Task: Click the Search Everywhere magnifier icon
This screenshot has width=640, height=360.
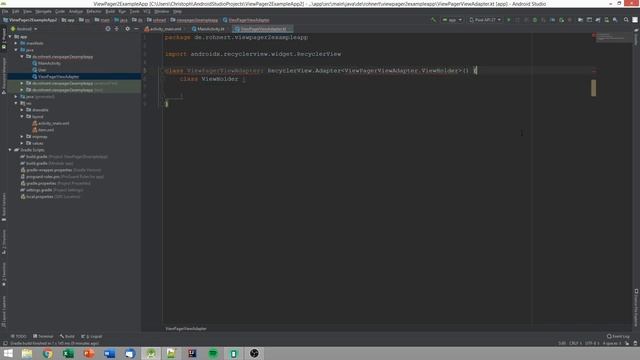Action: (x=626, y=20)
